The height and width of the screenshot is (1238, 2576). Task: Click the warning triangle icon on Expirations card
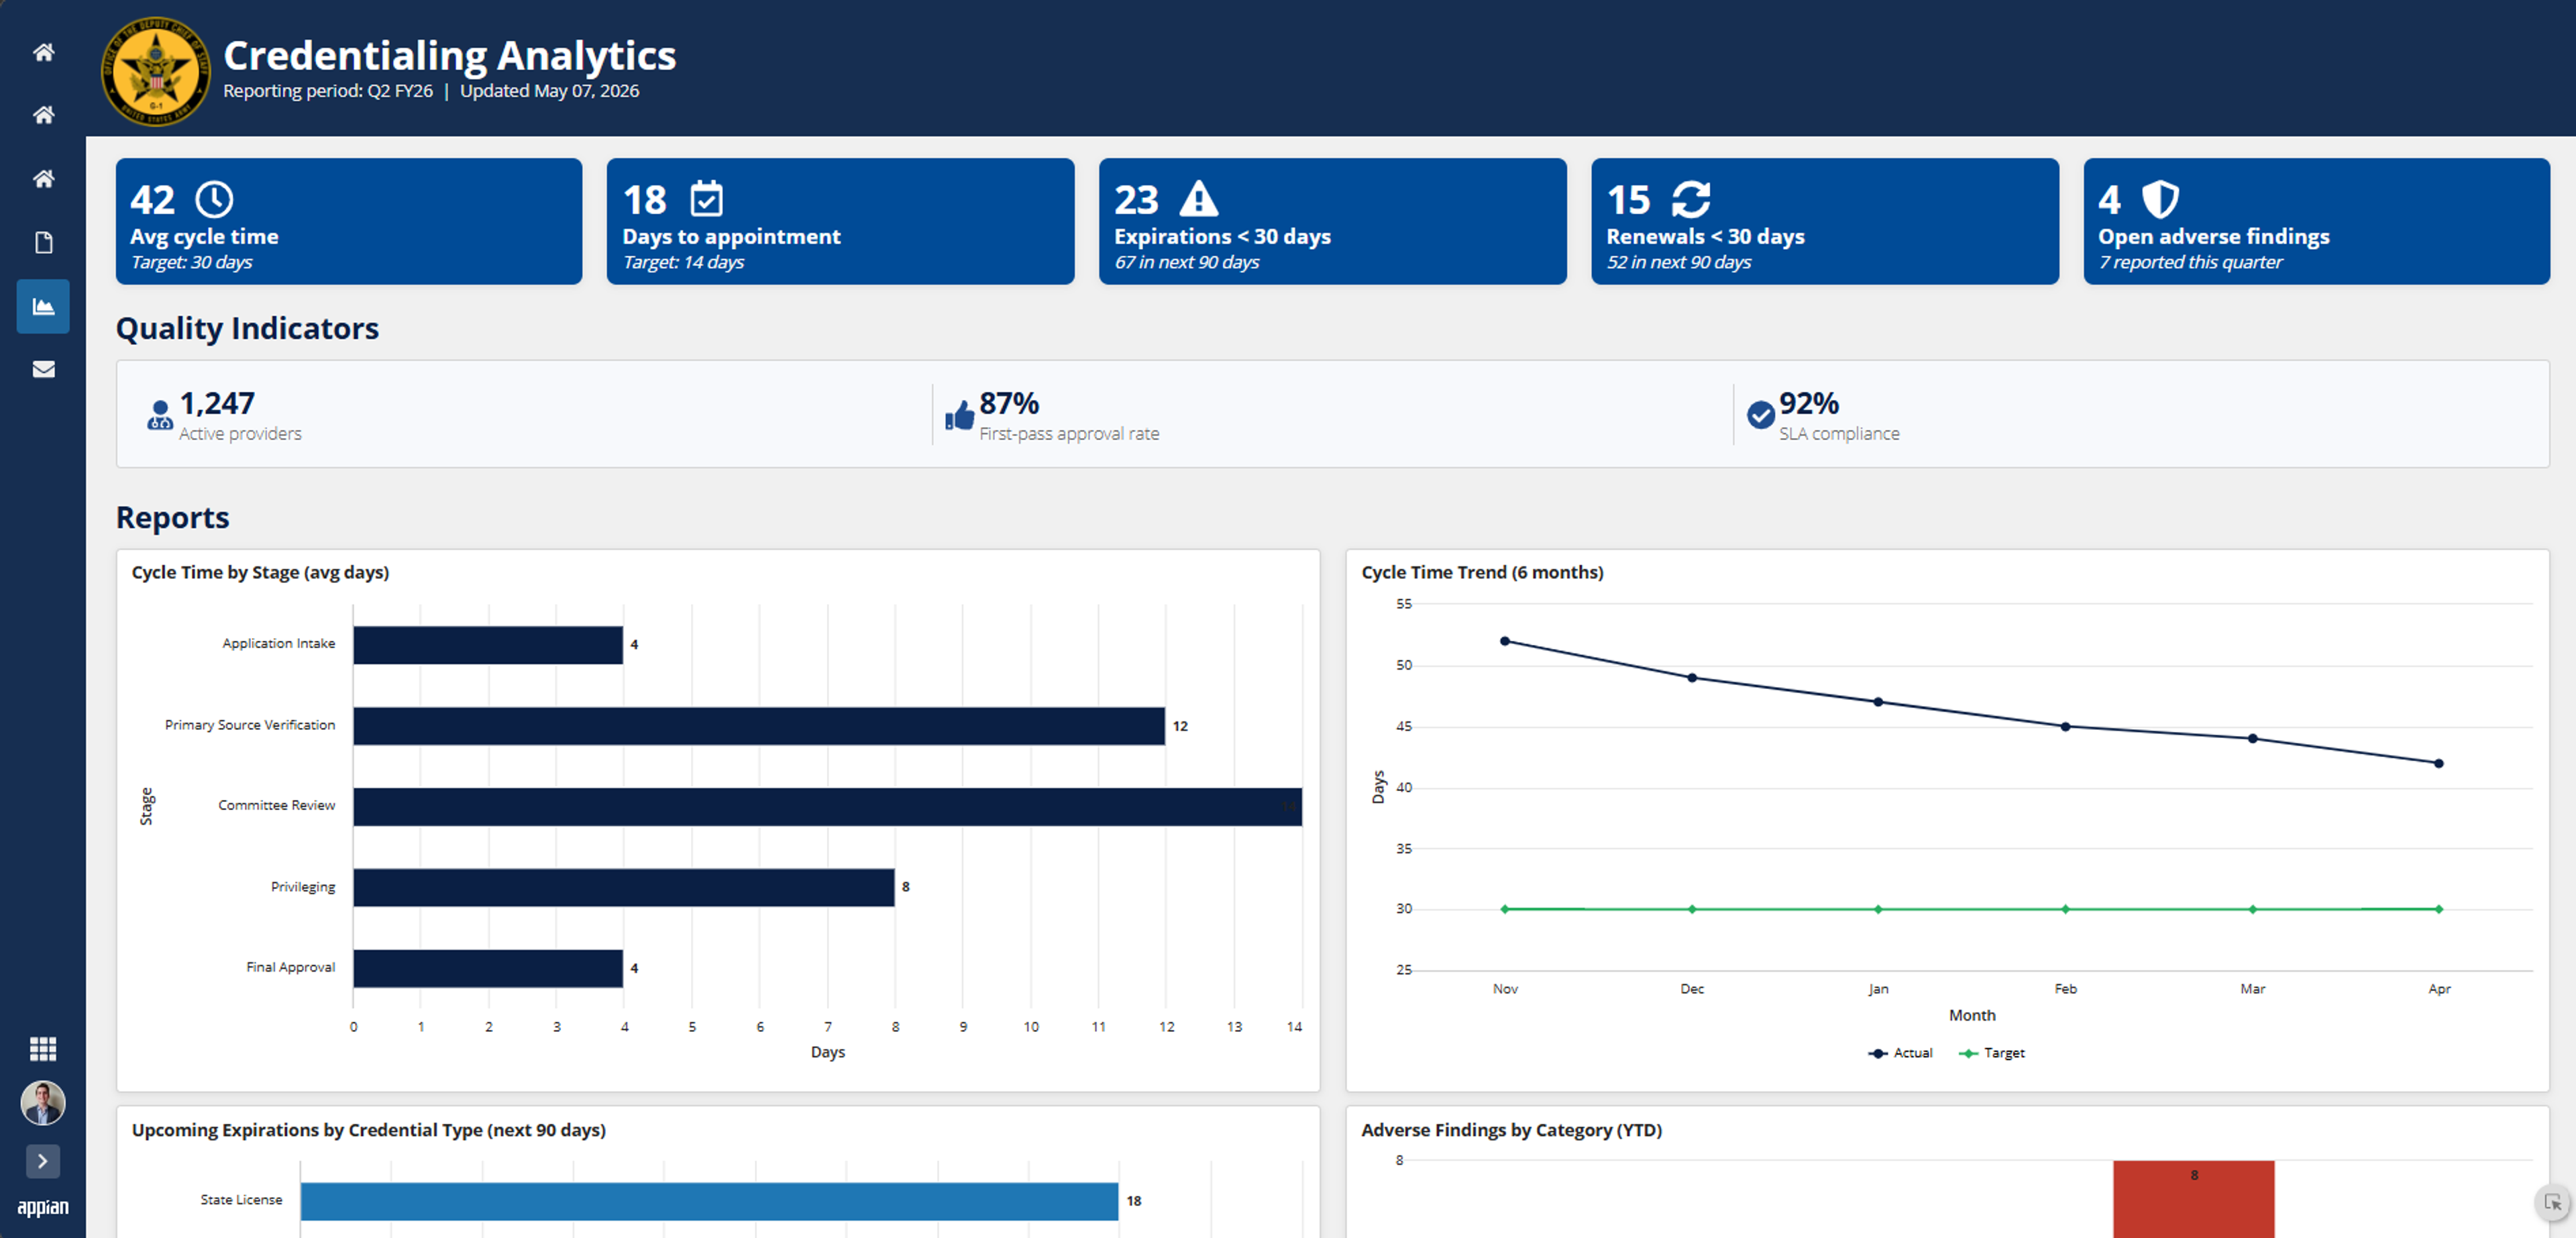tap(1198, 198)
